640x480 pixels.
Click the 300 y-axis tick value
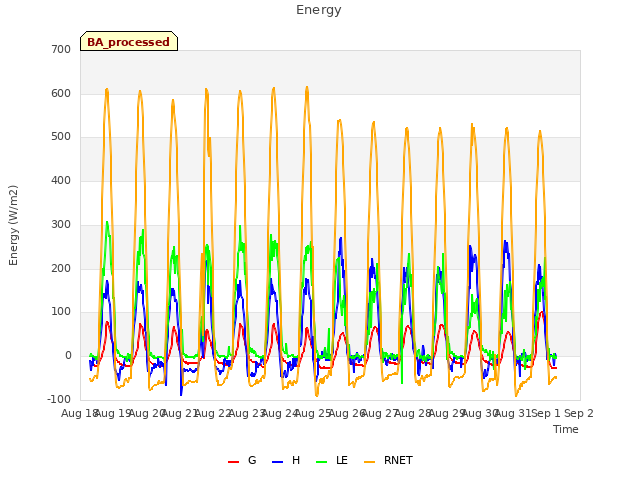(x=61, y=224)
